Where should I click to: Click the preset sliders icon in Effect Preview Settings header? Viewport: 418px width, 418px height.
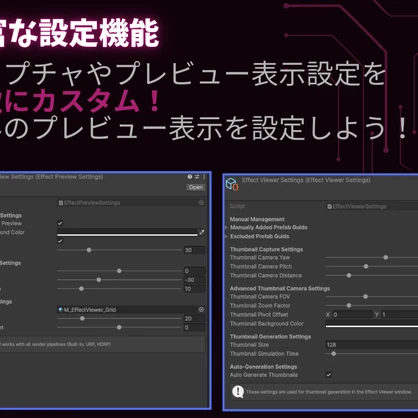[197, 177]
